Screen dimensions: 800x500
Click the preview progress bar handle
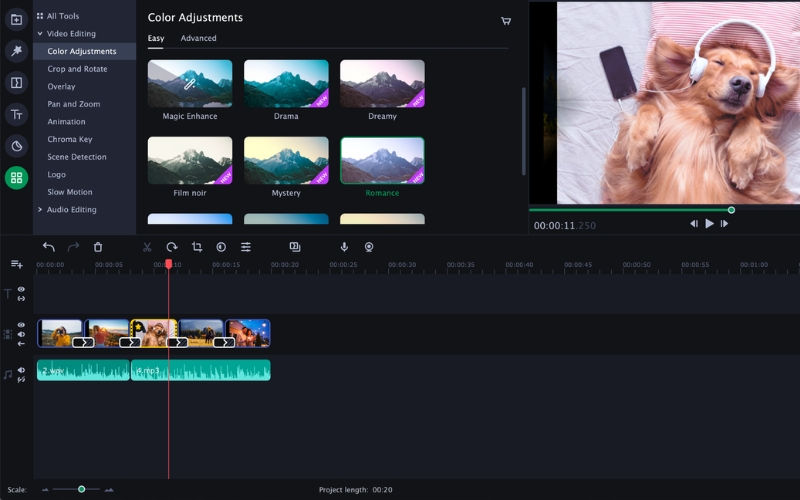tap(731, 210)
